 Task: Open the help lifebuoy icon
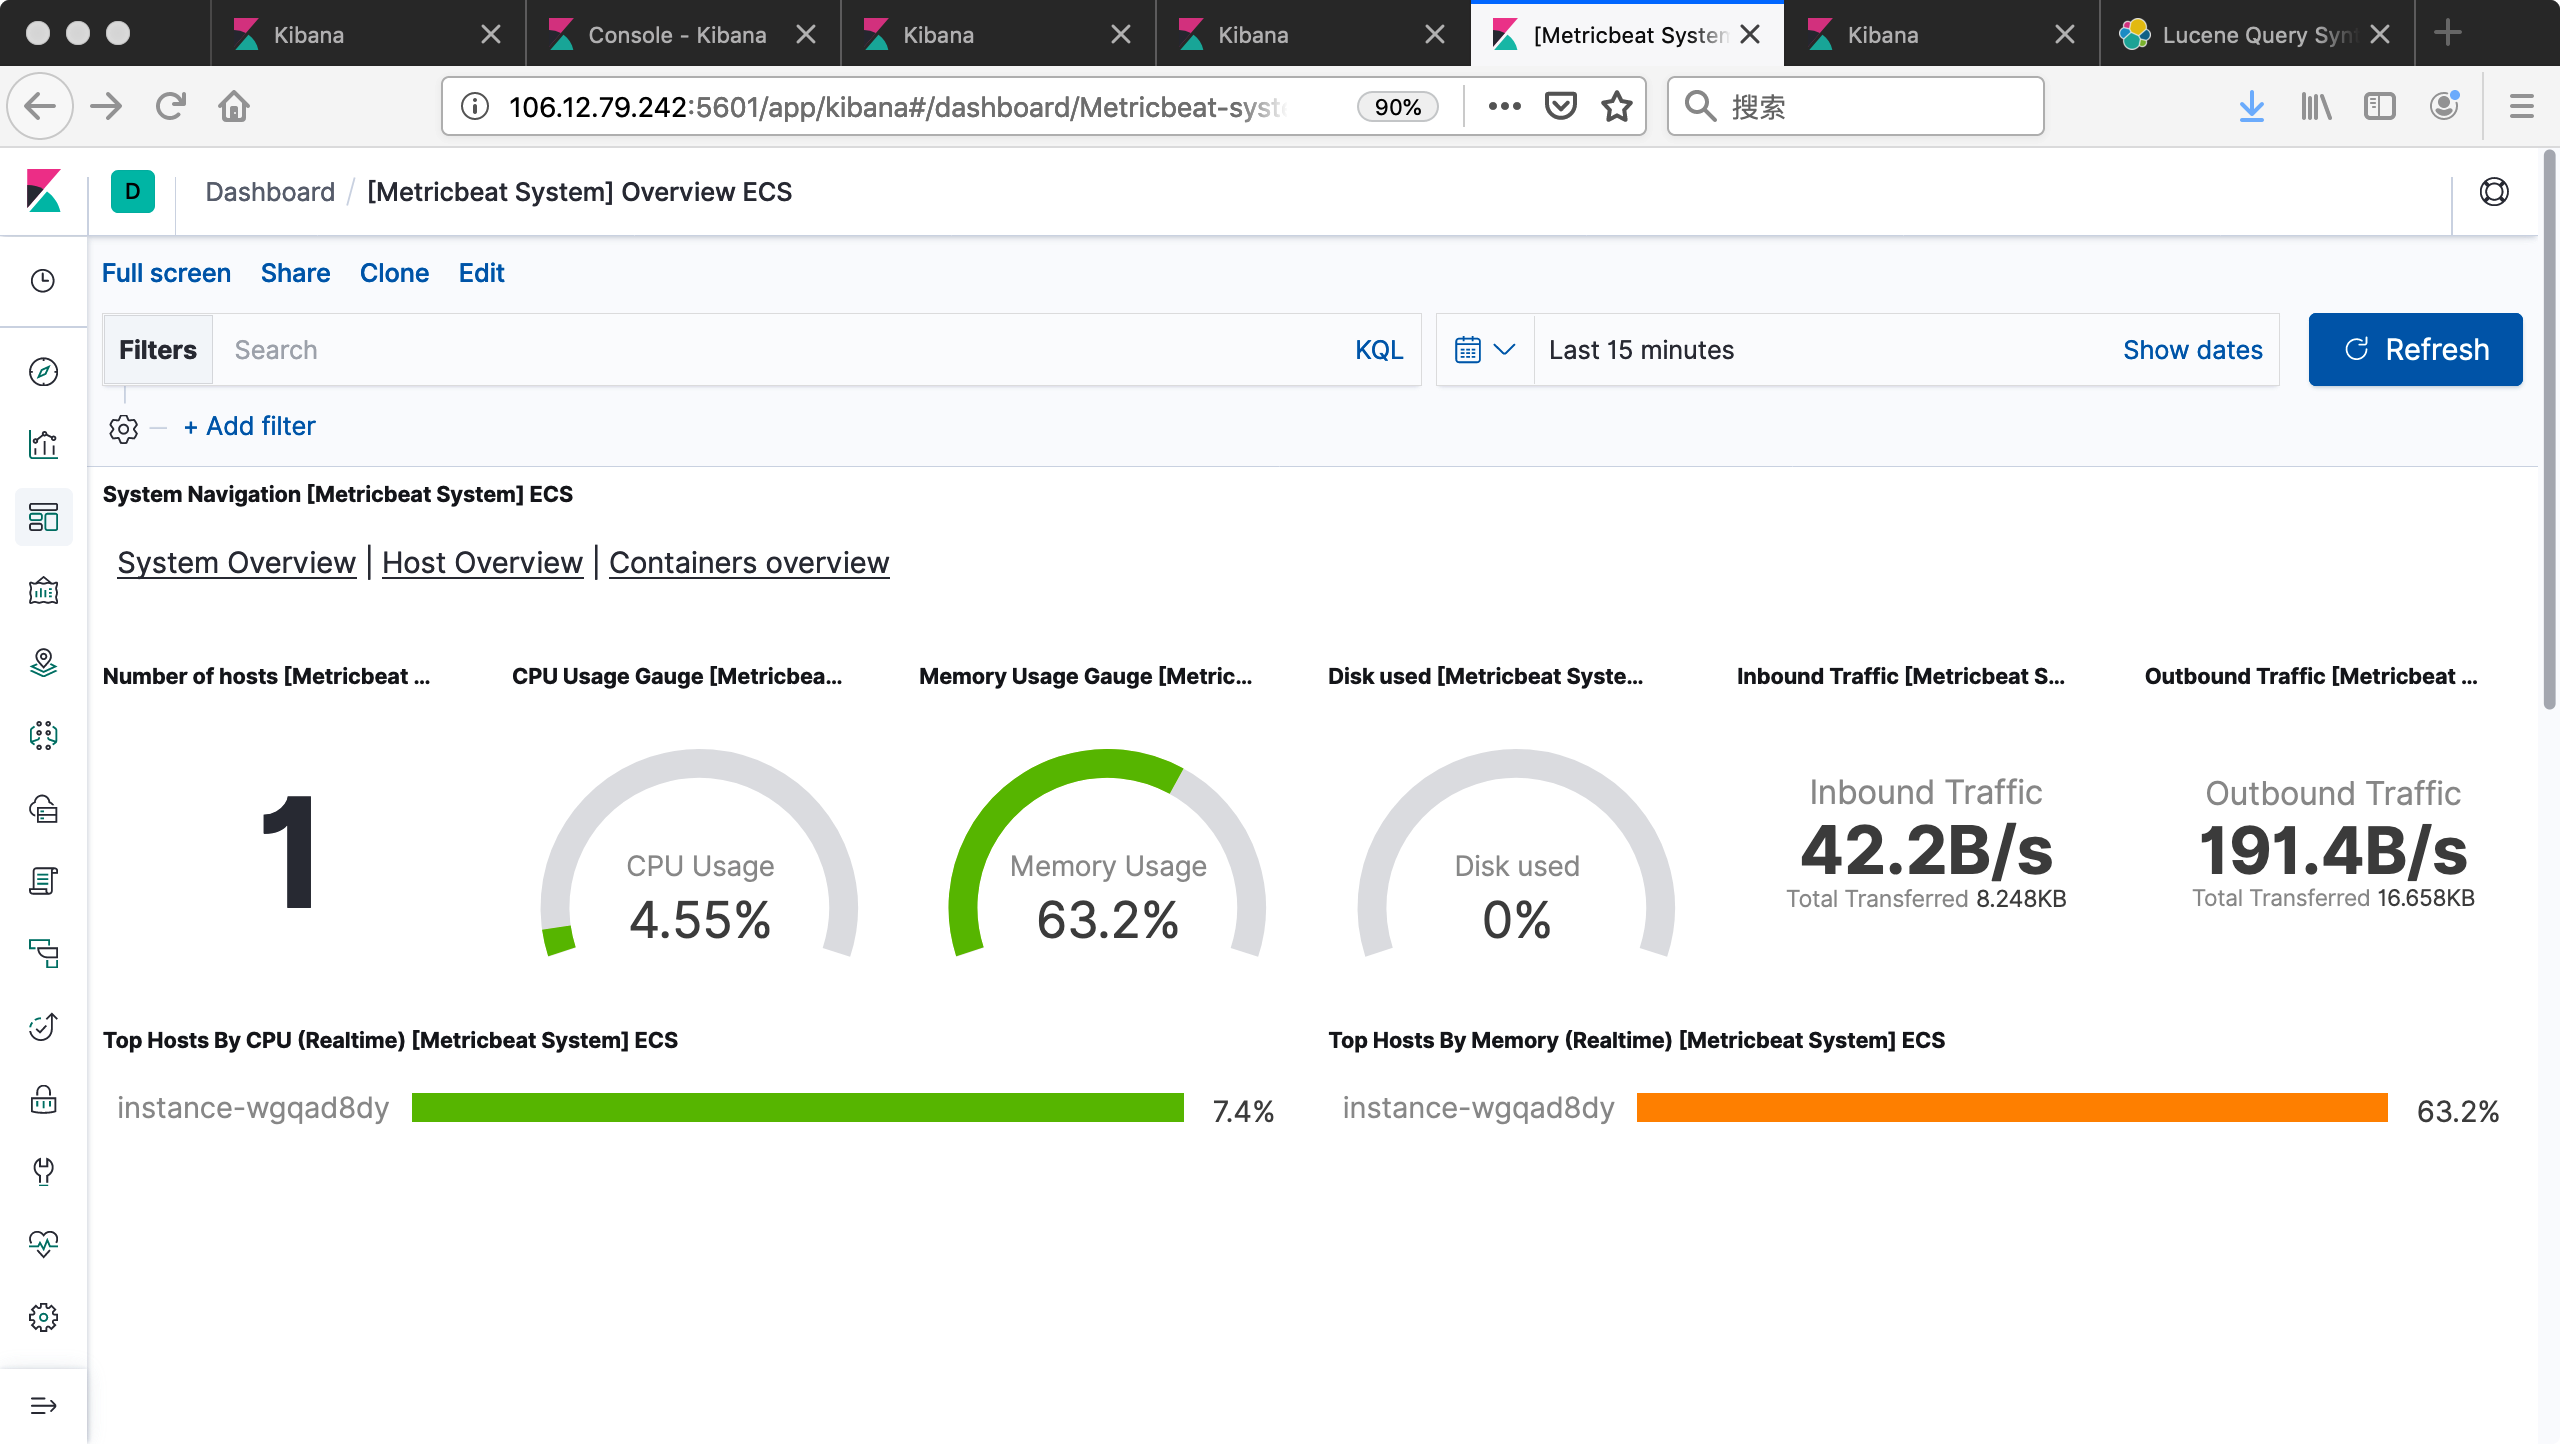pyautogui.click(x=2494, y=192)
